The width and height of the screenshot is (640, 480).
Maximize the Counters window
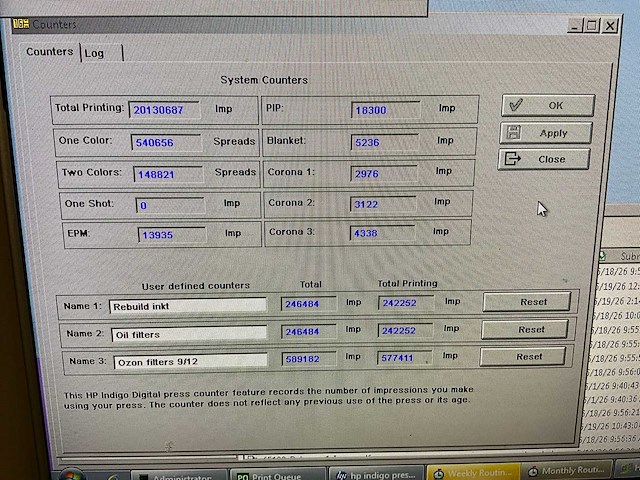(x=592, y=26)
